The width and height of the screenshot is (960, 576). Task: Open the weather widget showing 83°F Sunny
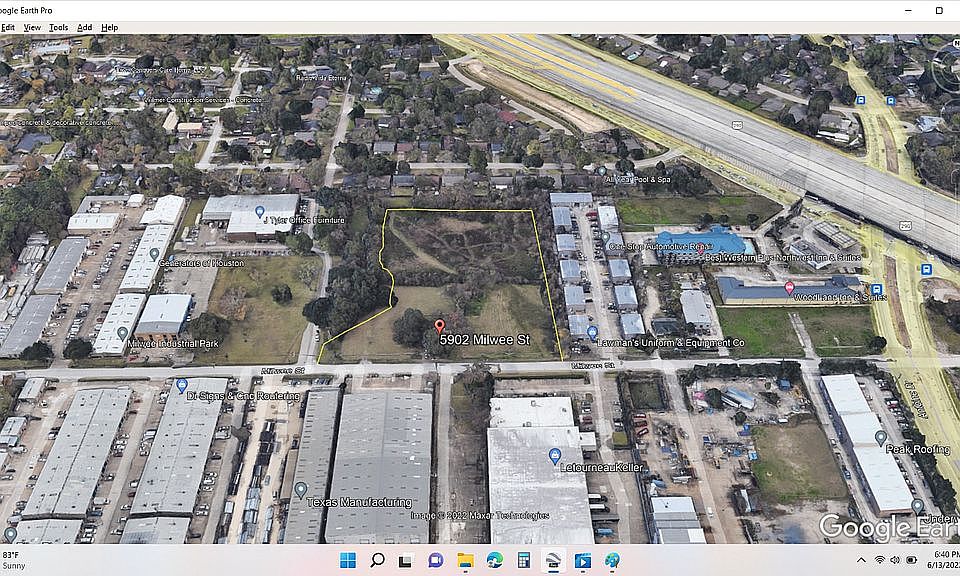pos(15,560)
